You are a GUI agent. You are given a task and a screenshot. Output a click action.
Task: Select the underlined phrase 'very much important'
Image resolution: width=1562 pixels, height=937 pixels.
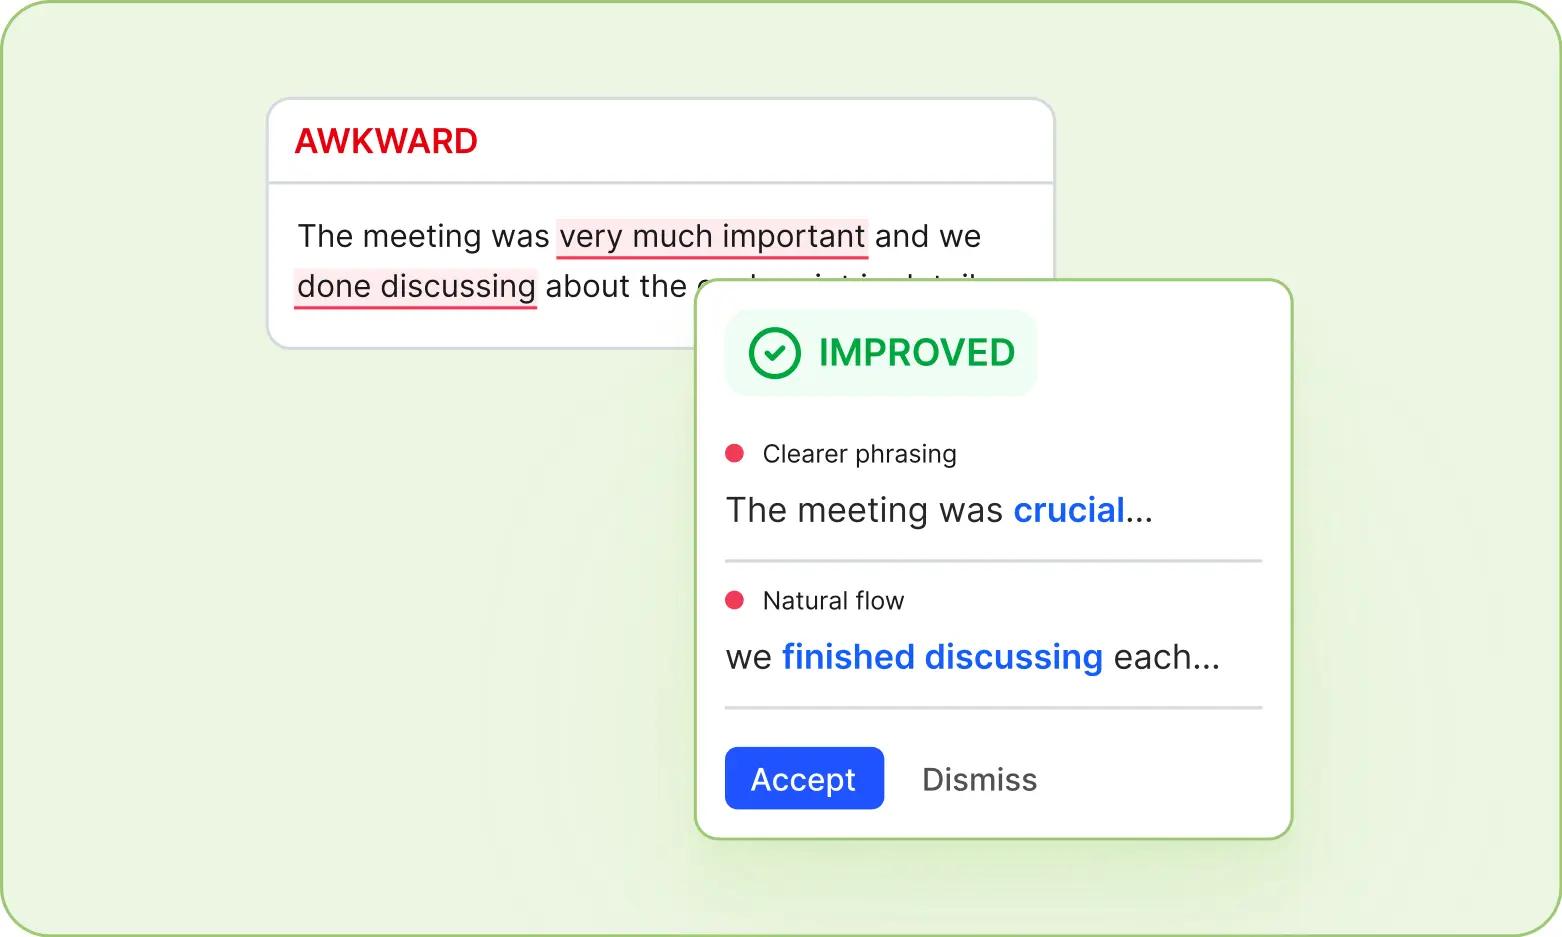[x=712, y=237]
